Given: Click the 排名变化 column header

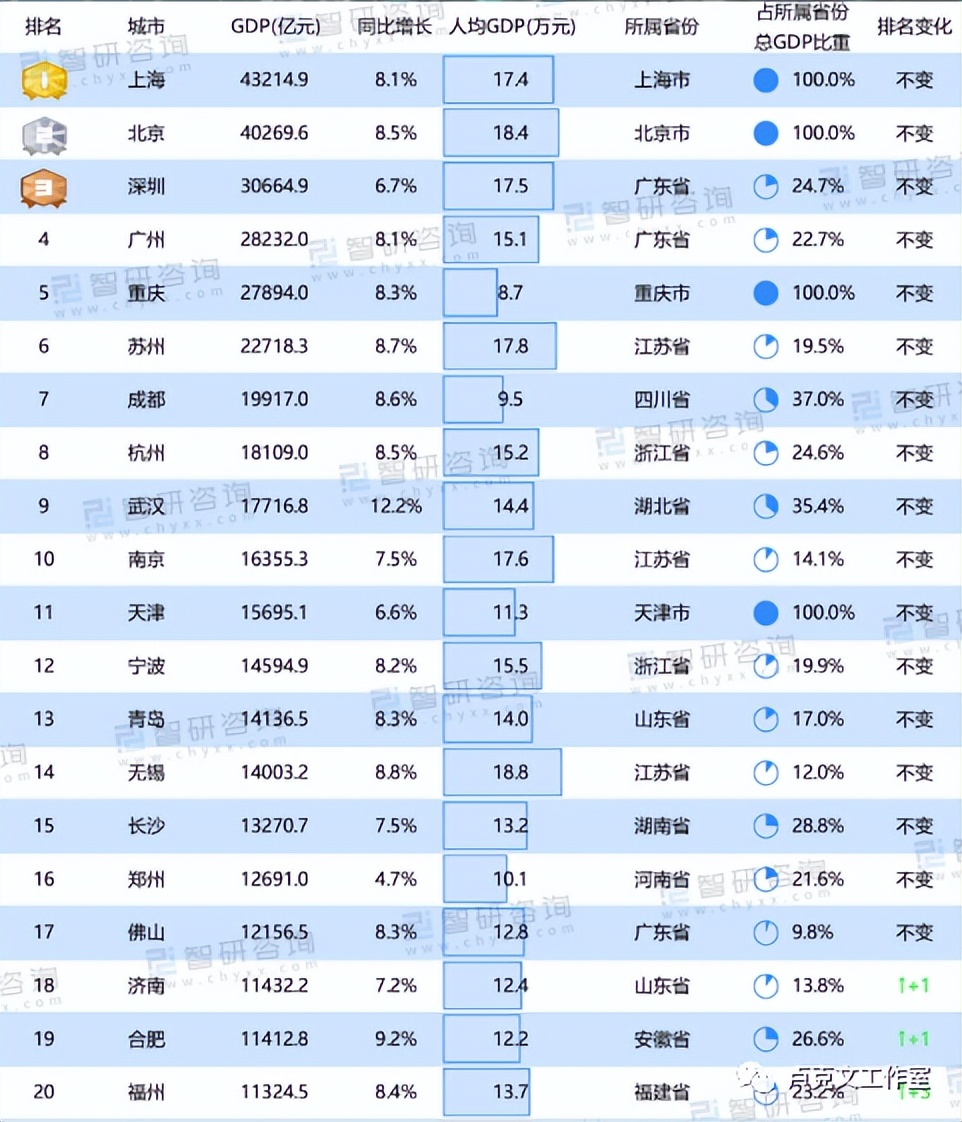Looking at the screenshot, I should click(x=915, y=27).
